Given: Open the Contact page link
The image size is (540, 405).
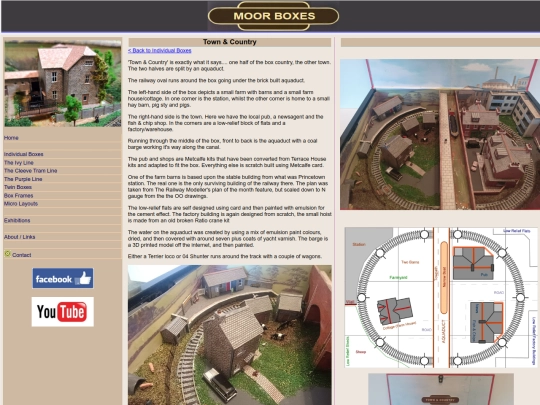Looking at the screenshot, I should (22, 255).
